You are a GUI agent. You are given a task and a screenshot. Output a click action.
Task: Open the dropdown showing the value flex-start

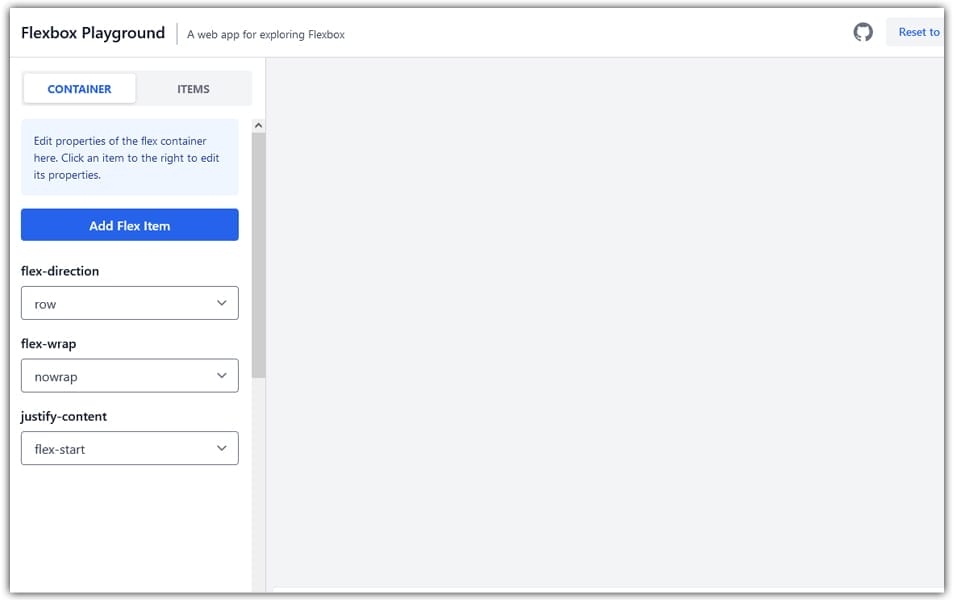coord(129,448)
